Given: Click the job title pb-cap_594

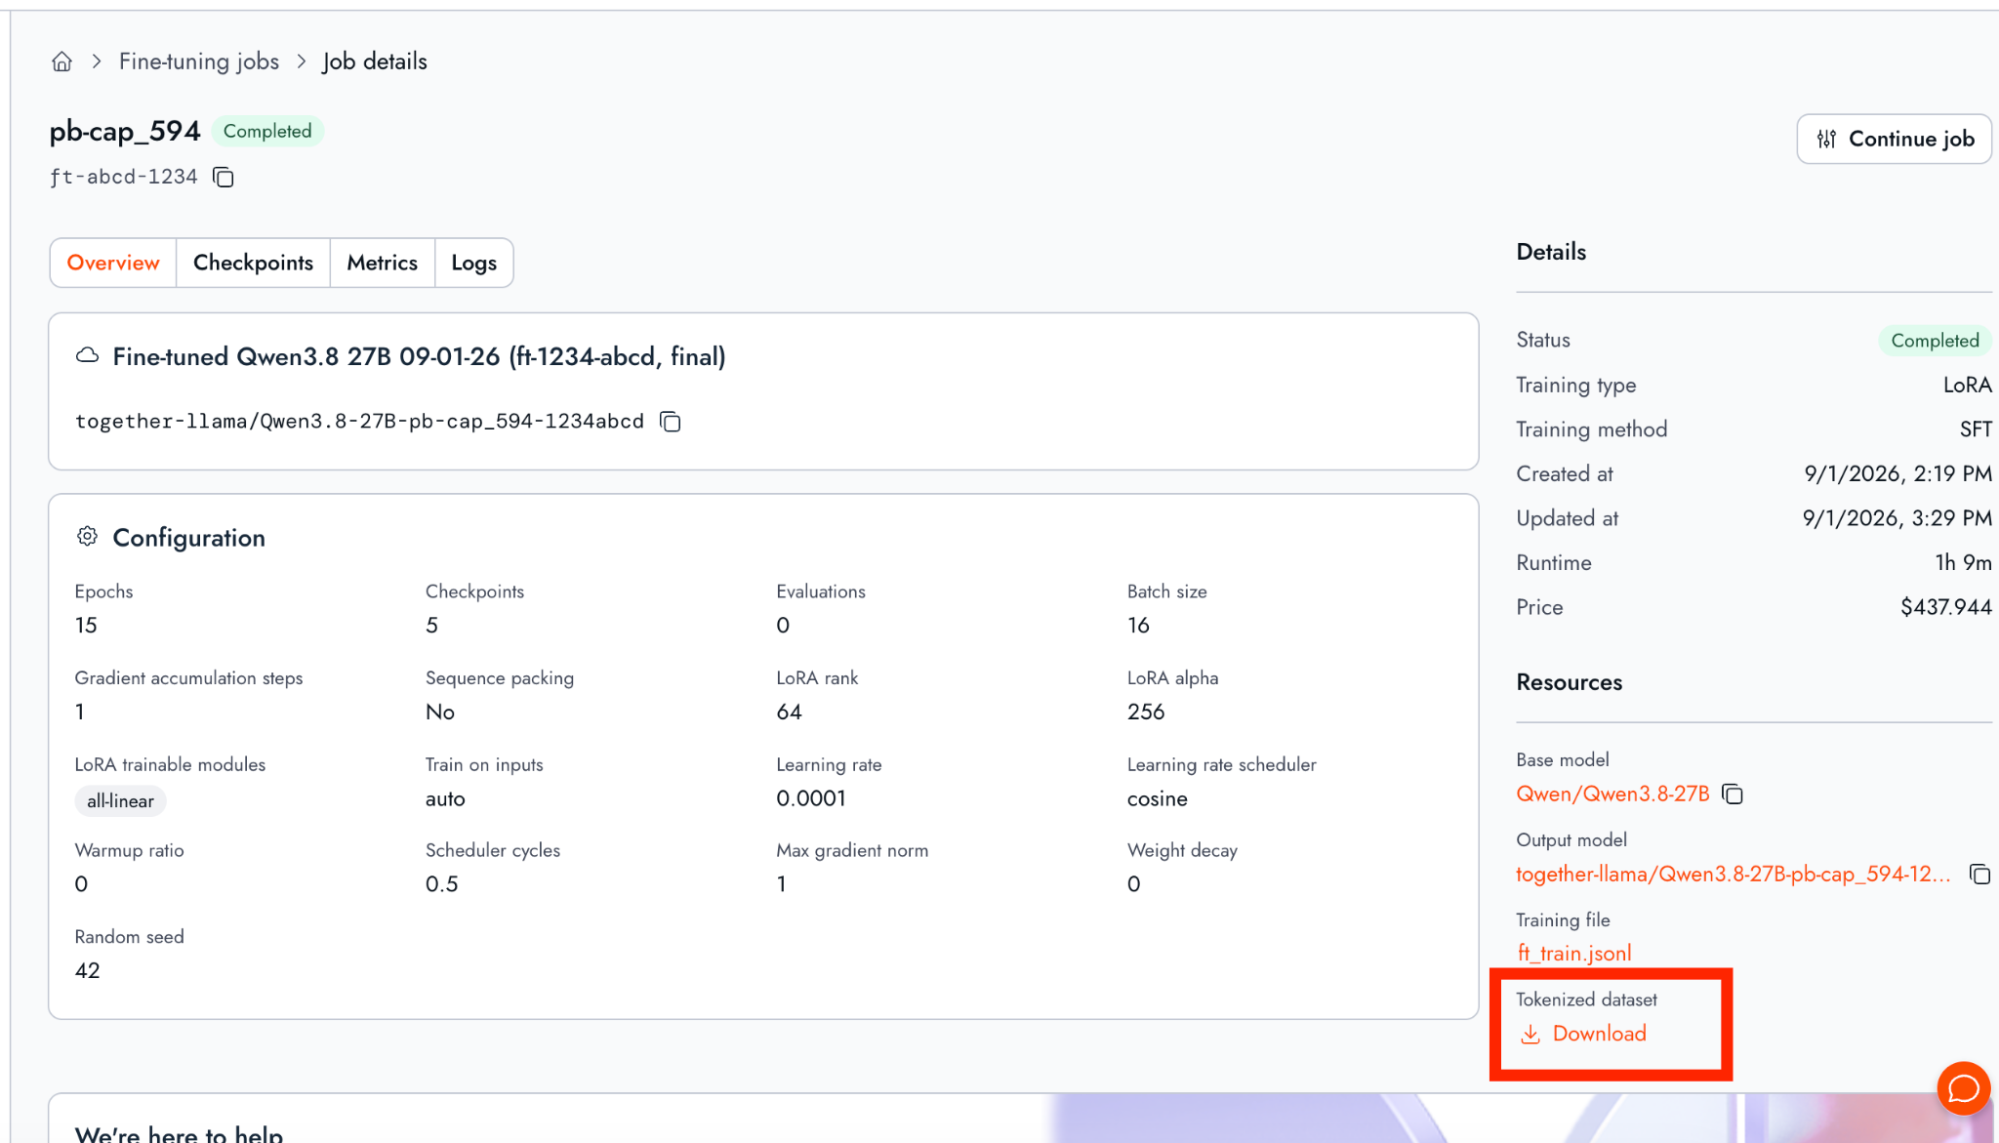Looking at the screenshot, I should click(x=125, y=131).
